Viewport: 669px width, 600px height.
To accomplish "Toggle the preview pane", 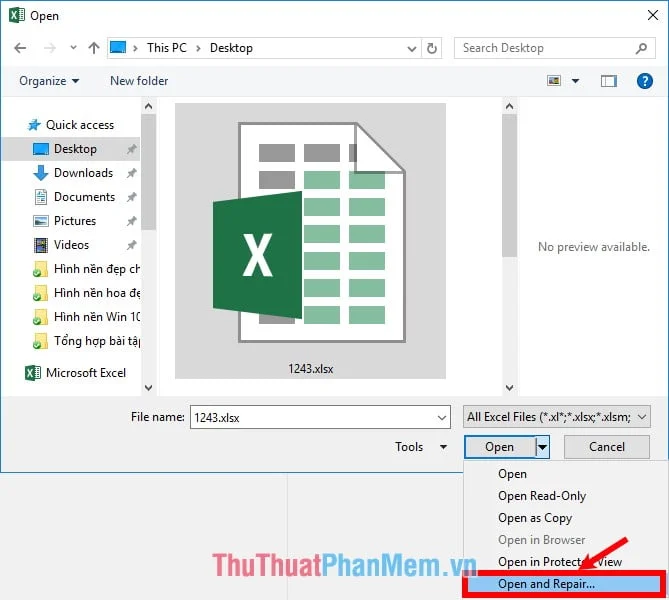I will point(609,81).
